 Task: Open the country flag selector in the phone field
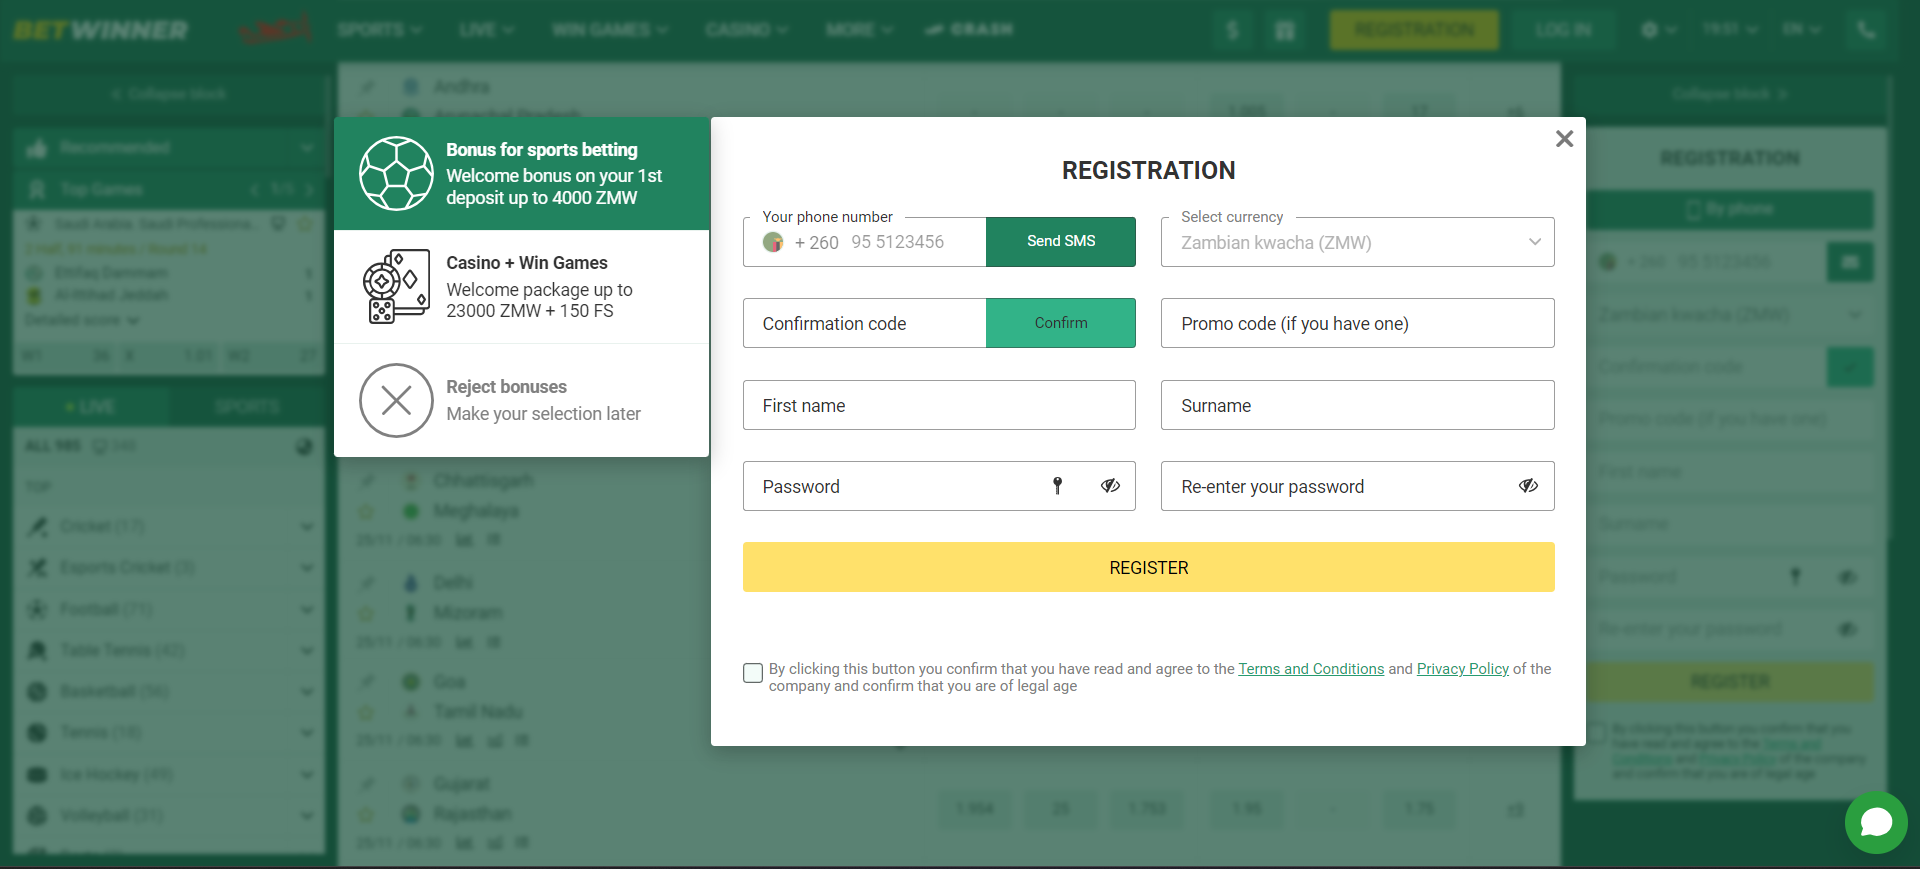click(x=773, y=242)
